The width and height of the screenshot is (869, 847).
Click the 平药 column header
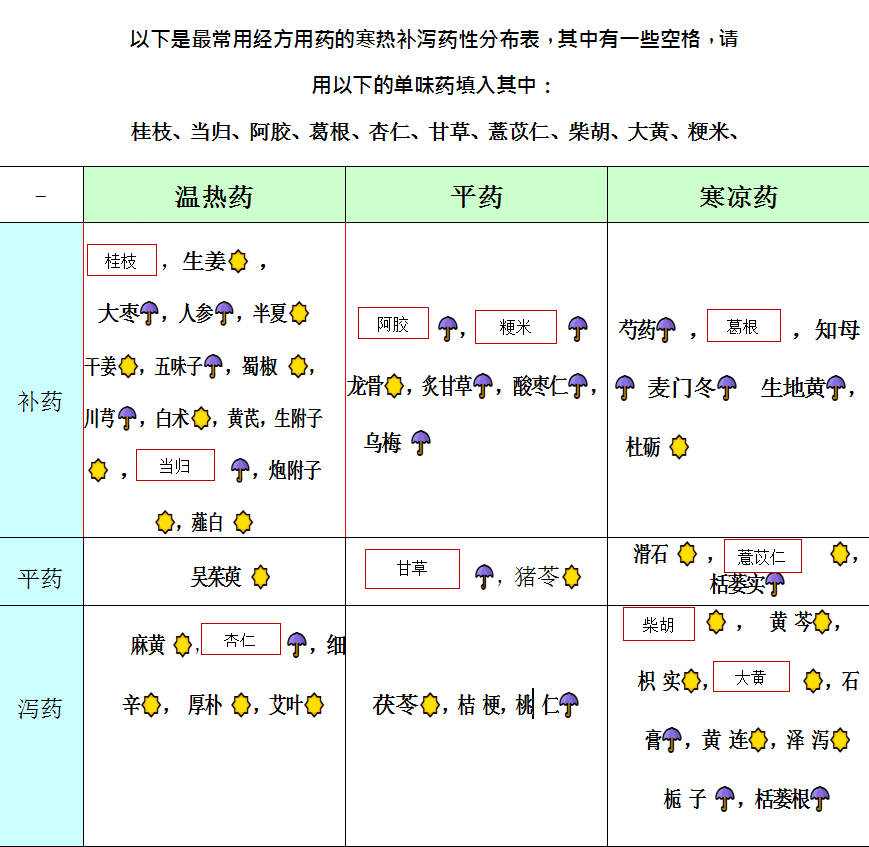pyautogui.click(x=477, y=195)
